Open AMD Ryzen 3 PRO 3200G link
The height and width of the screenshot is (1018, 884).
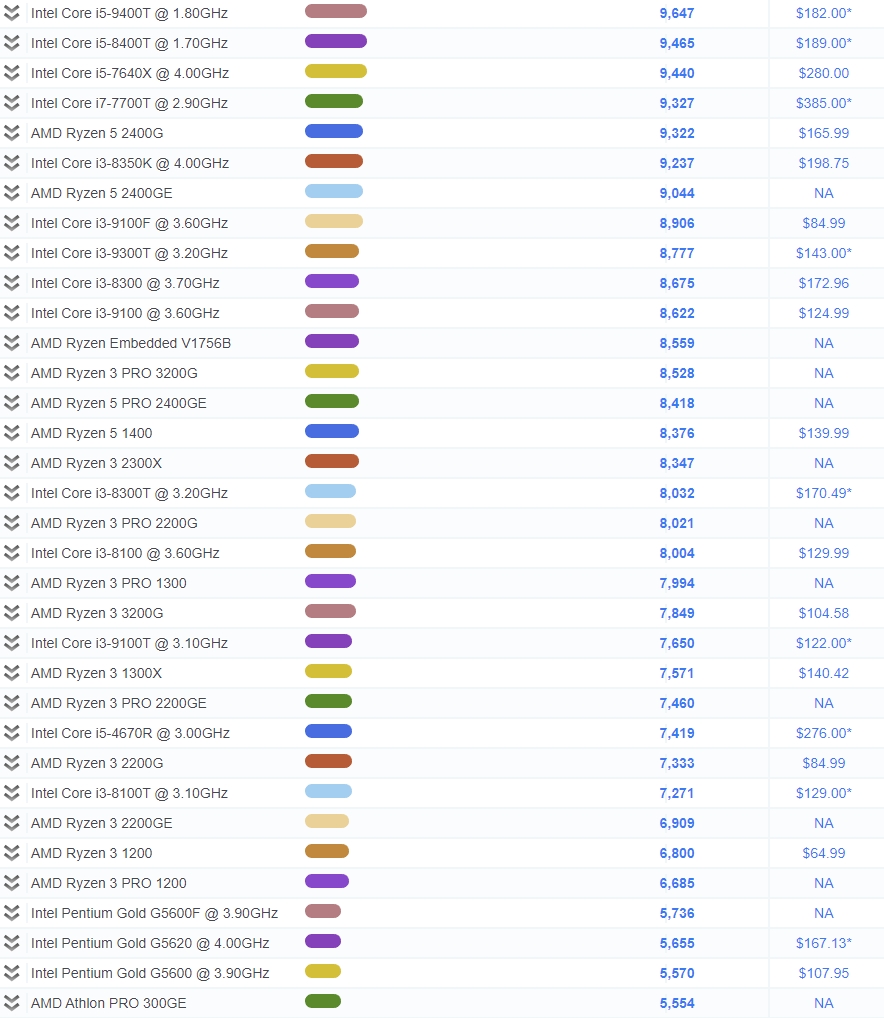114,373
